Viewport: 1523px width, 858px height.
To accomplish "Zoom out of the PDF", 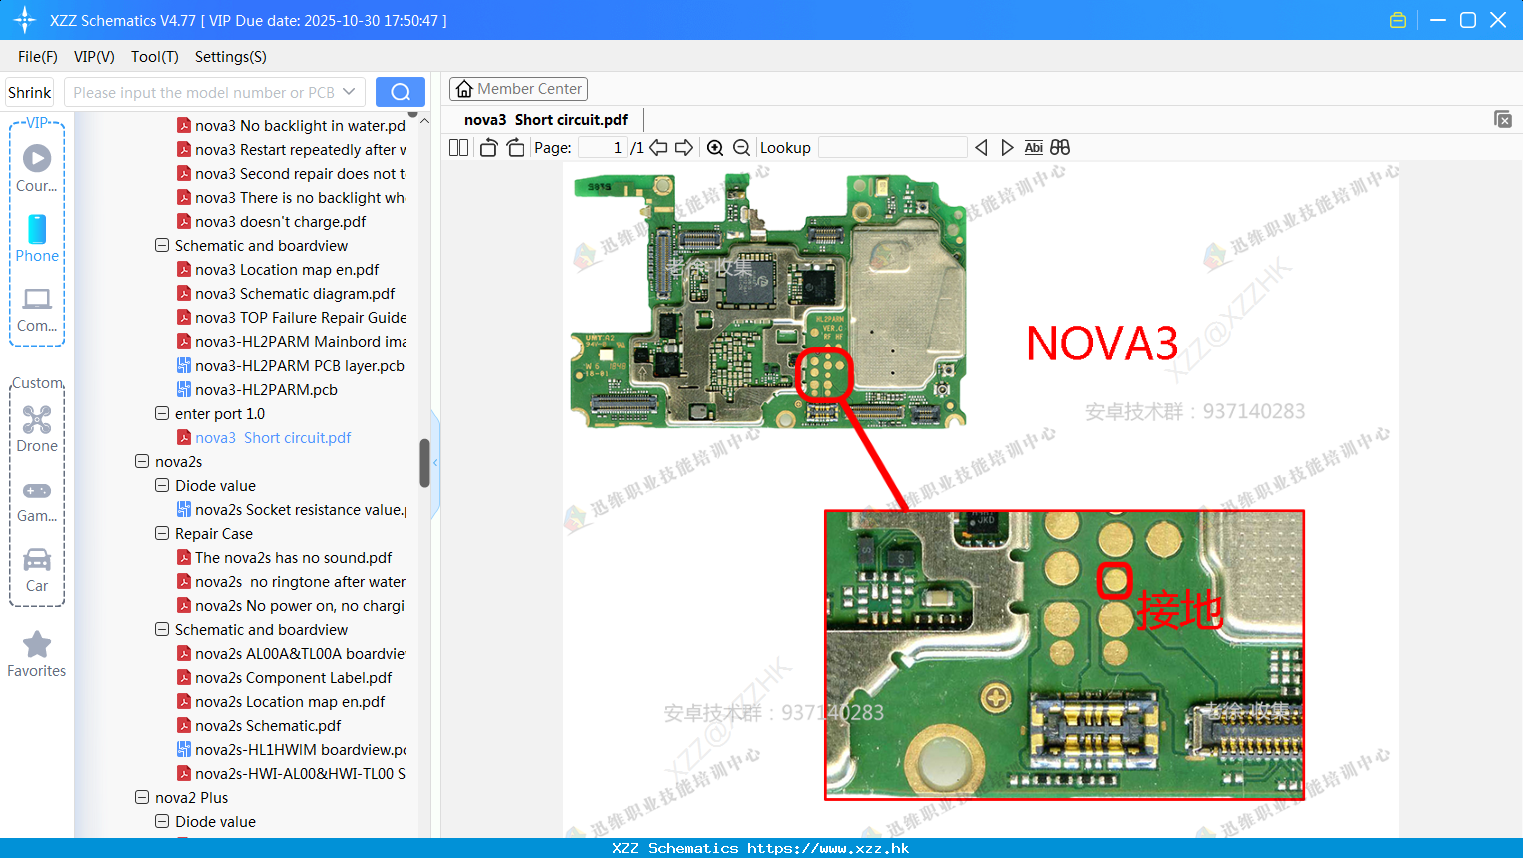I will coord(741,147).
